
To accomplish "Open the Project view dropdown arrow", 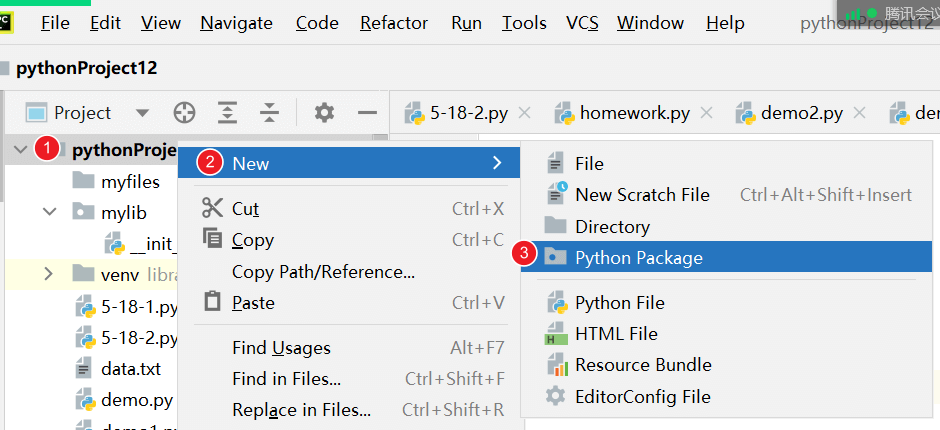I will (142, 113).
